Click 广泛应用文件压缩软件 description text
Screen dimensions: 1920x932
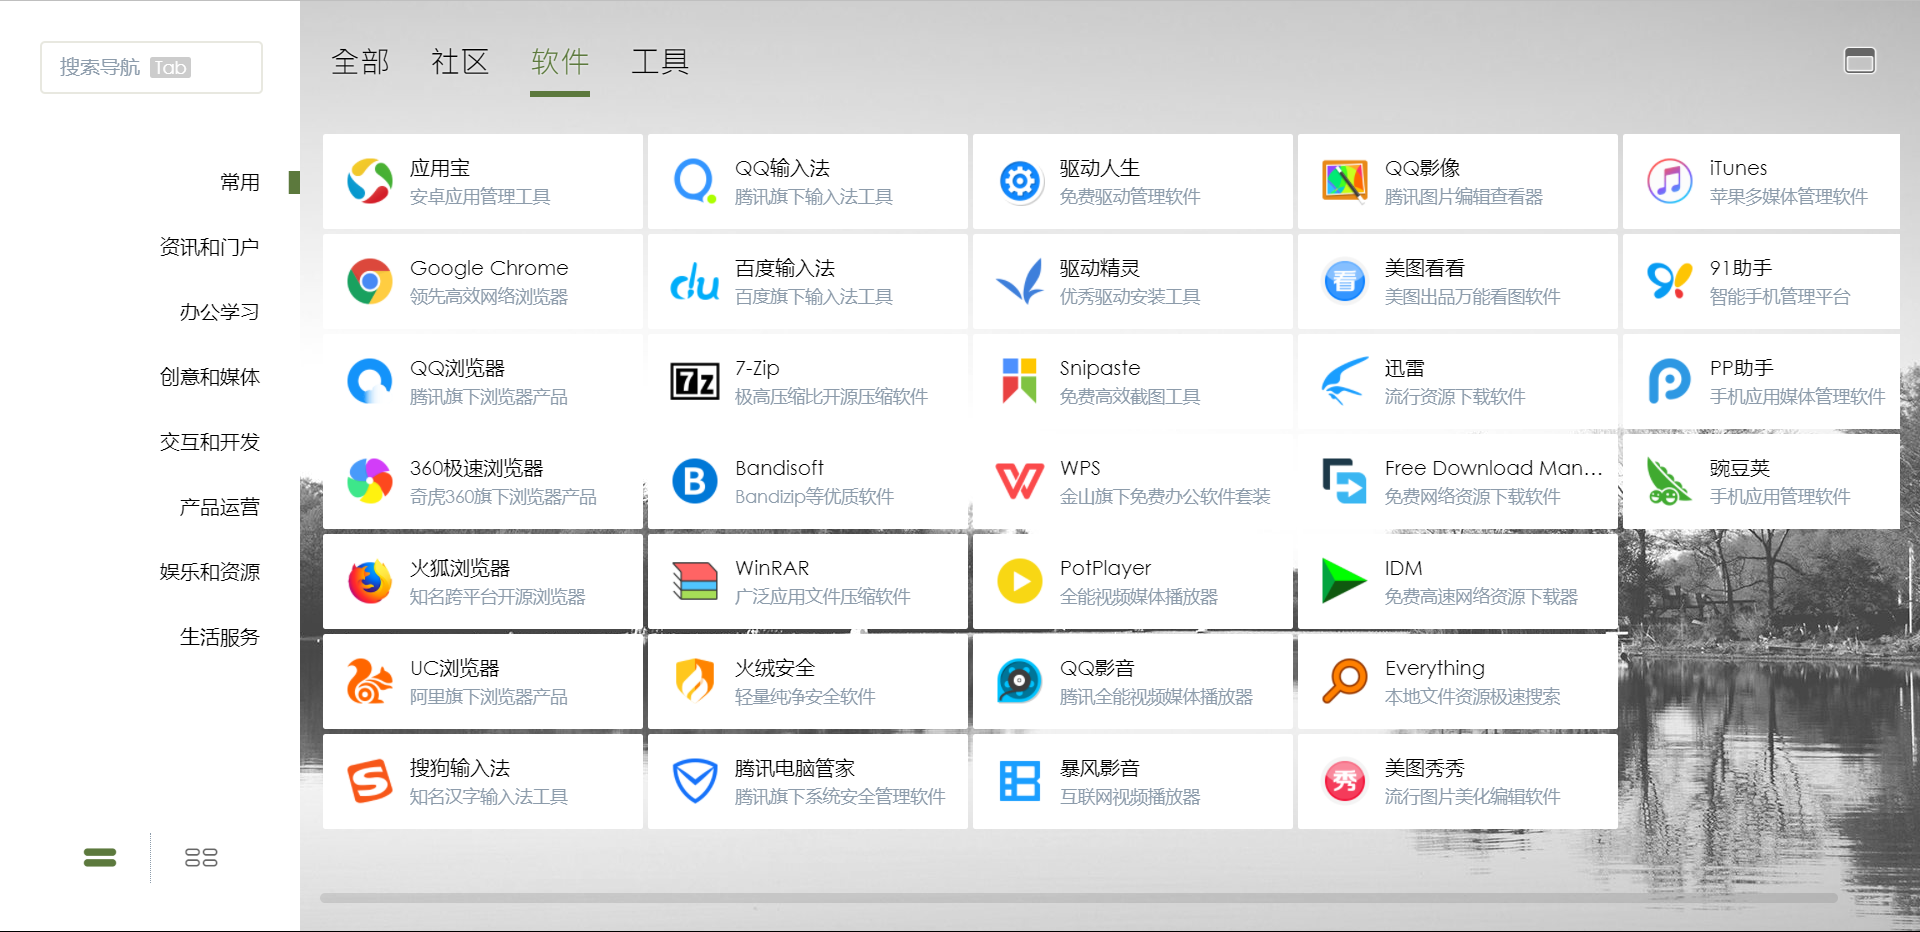pos(822,597)
